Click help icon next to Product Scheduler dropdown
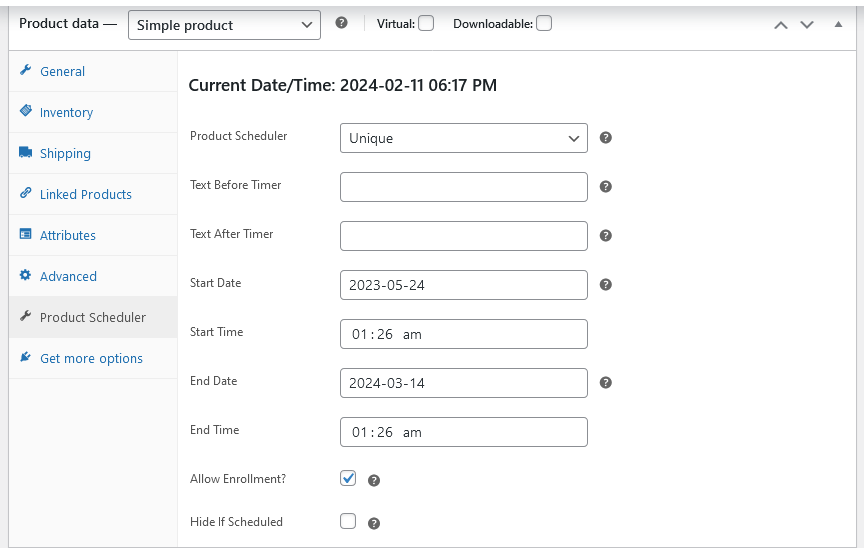864x548 pixels. [x=606, y=138]
